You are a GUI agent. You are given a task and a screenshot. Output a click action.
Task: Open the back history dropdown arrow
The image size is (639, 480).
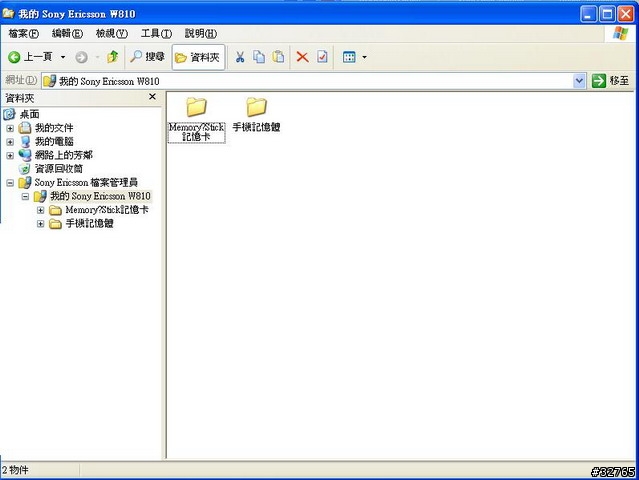[63, 57]
